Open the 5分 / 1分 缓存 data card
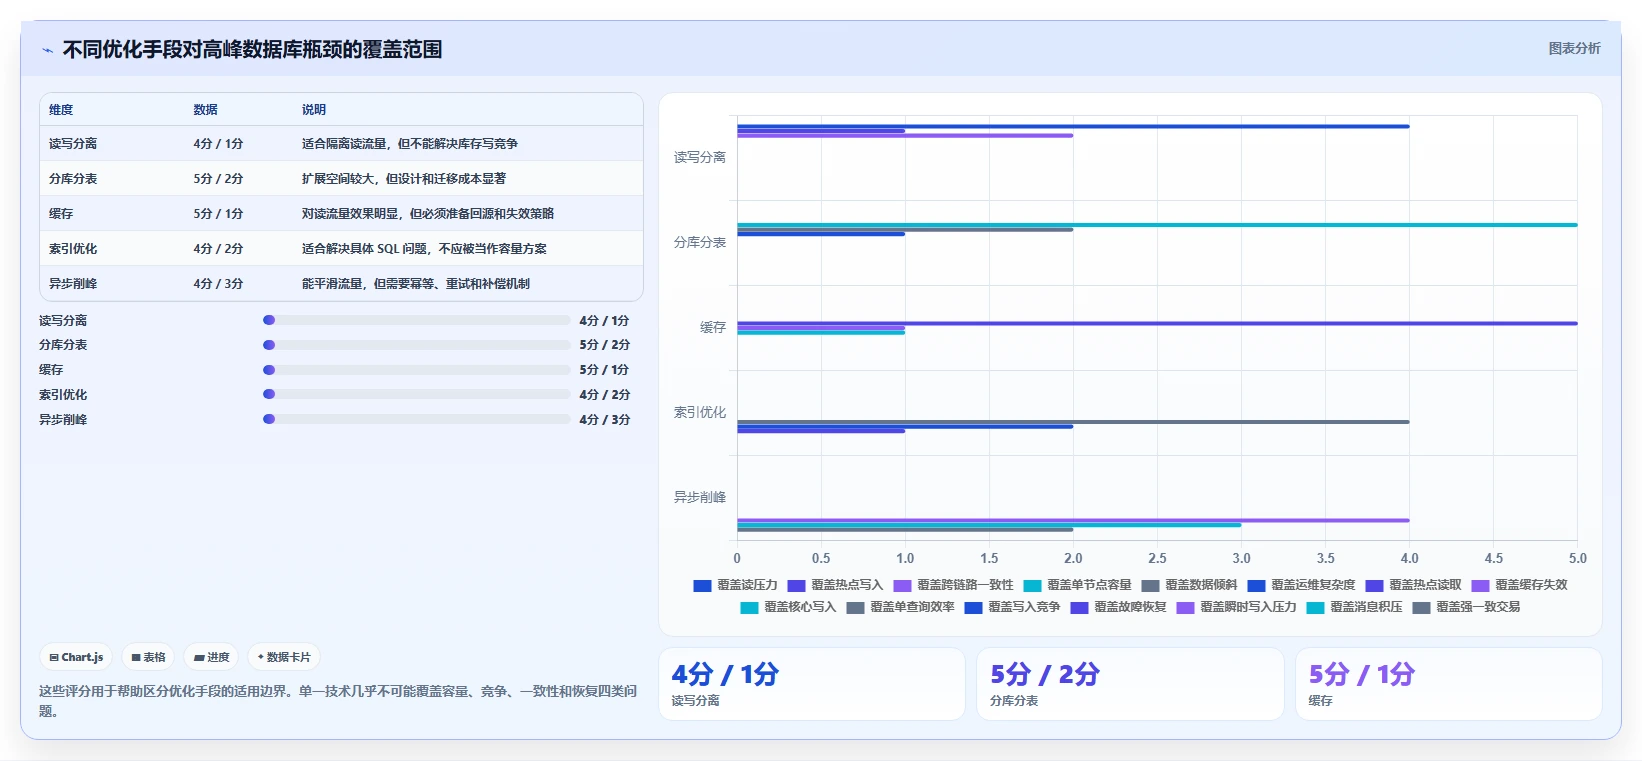This screenshot has height=761, width=1642. 1449,684
